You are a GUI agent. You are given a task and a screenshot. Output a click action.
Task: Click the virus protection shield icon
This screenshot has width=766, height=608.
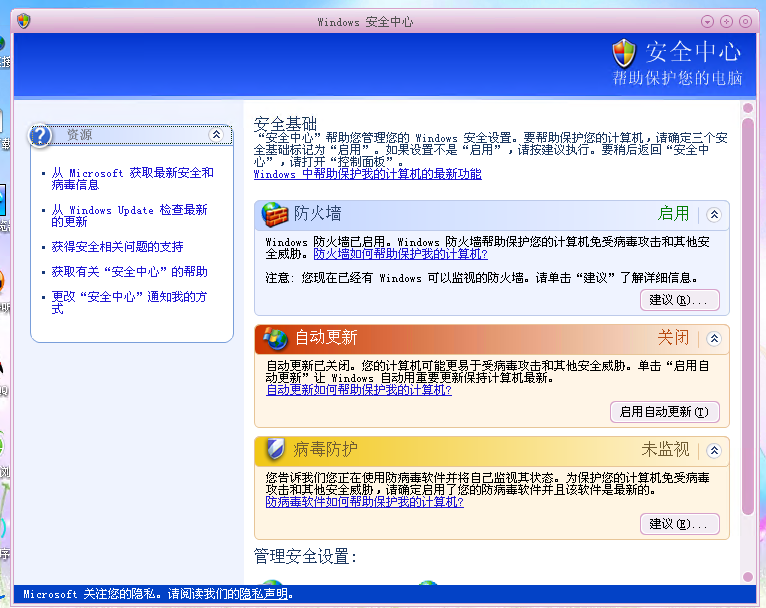(276, 449)
